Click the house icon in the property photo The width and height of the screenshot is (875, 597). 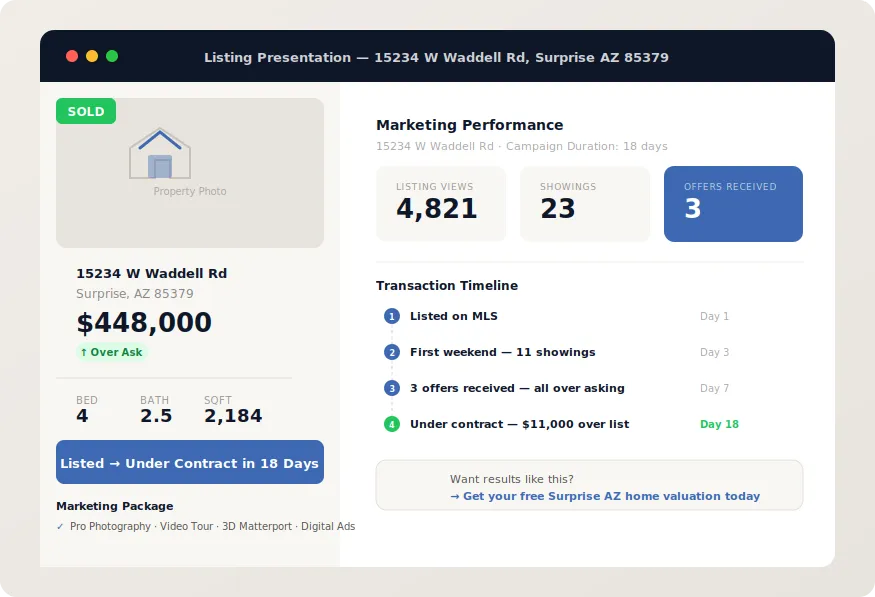(x=160, y=153)
